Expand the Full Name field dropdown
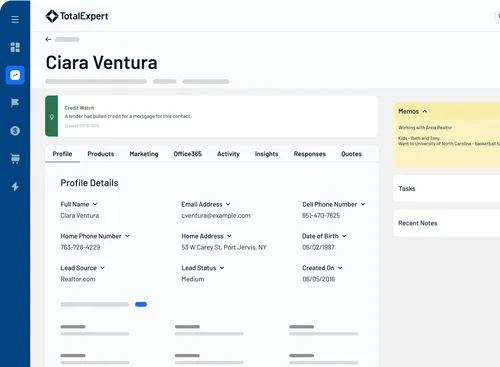The image size is (500, 367). coord(95,204)
